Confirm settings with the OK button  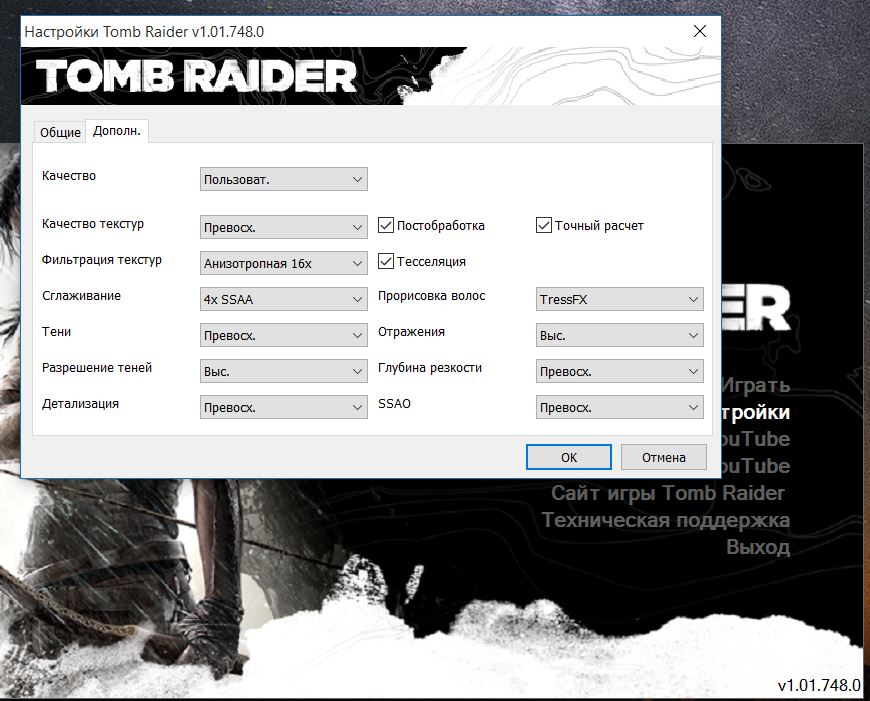pos(569,457)
